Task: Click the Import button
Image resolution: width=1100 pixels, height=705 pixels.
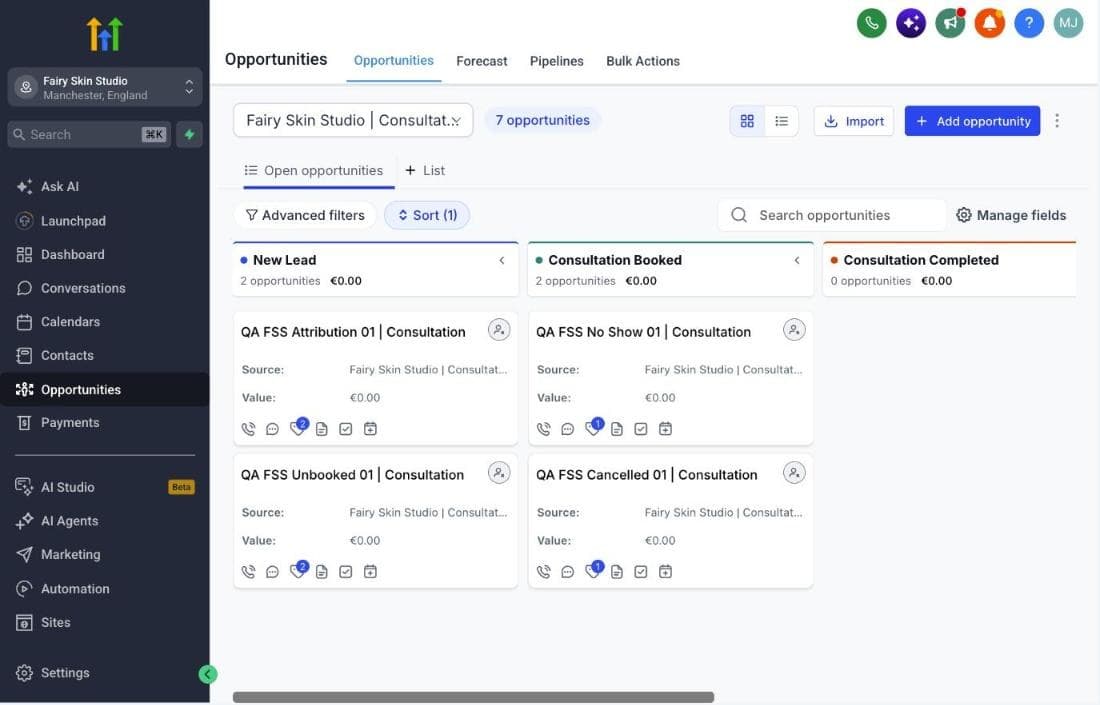Action: 854,121
